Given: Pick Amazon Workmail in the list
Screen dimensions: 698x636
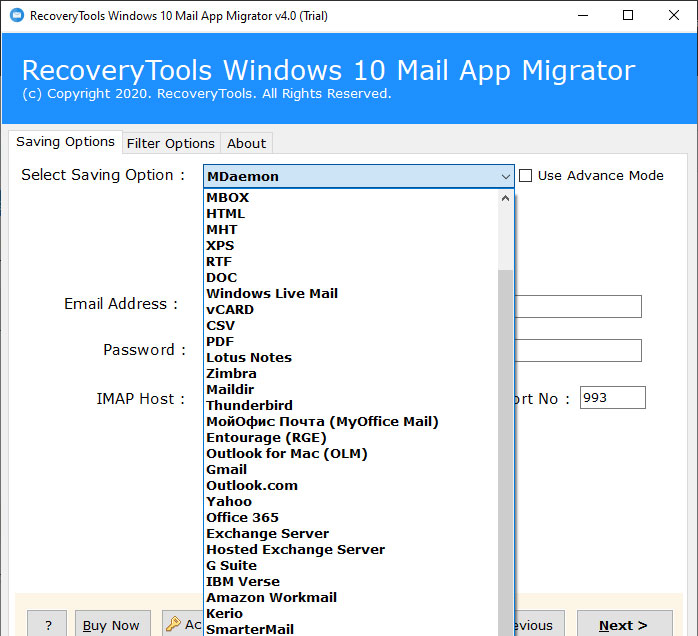Looking at the screenshot, I should tap(351, 598).
